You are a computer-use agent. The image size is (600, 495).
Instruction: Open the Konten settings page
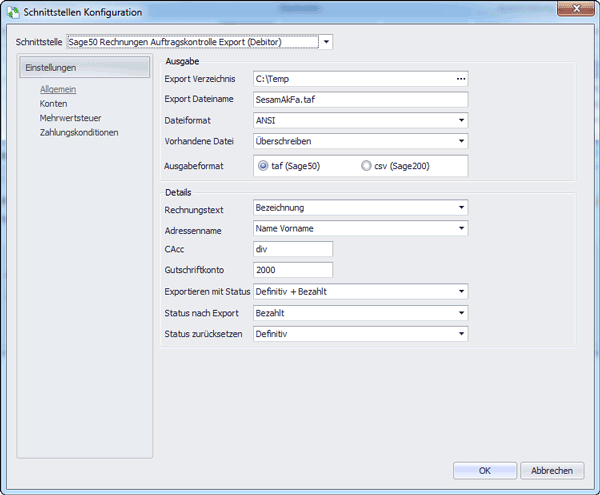(x=53, y=104)
